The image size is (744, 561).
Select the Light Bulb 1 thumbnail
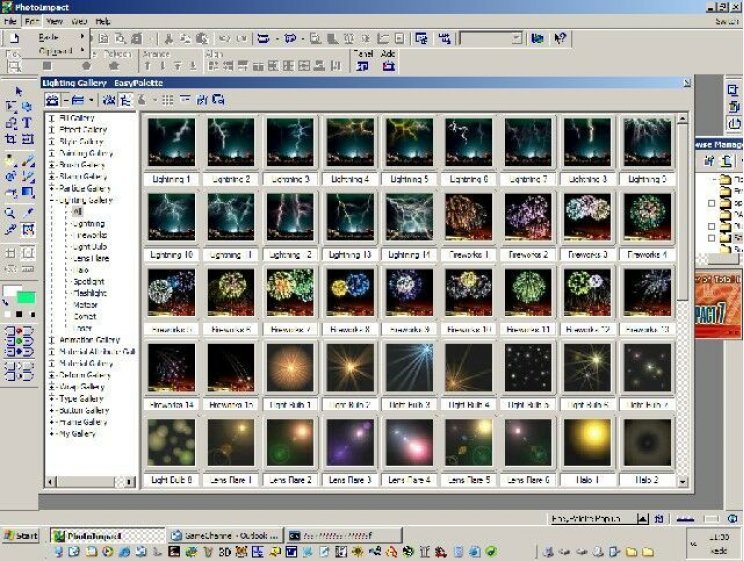tap(290, 368)
